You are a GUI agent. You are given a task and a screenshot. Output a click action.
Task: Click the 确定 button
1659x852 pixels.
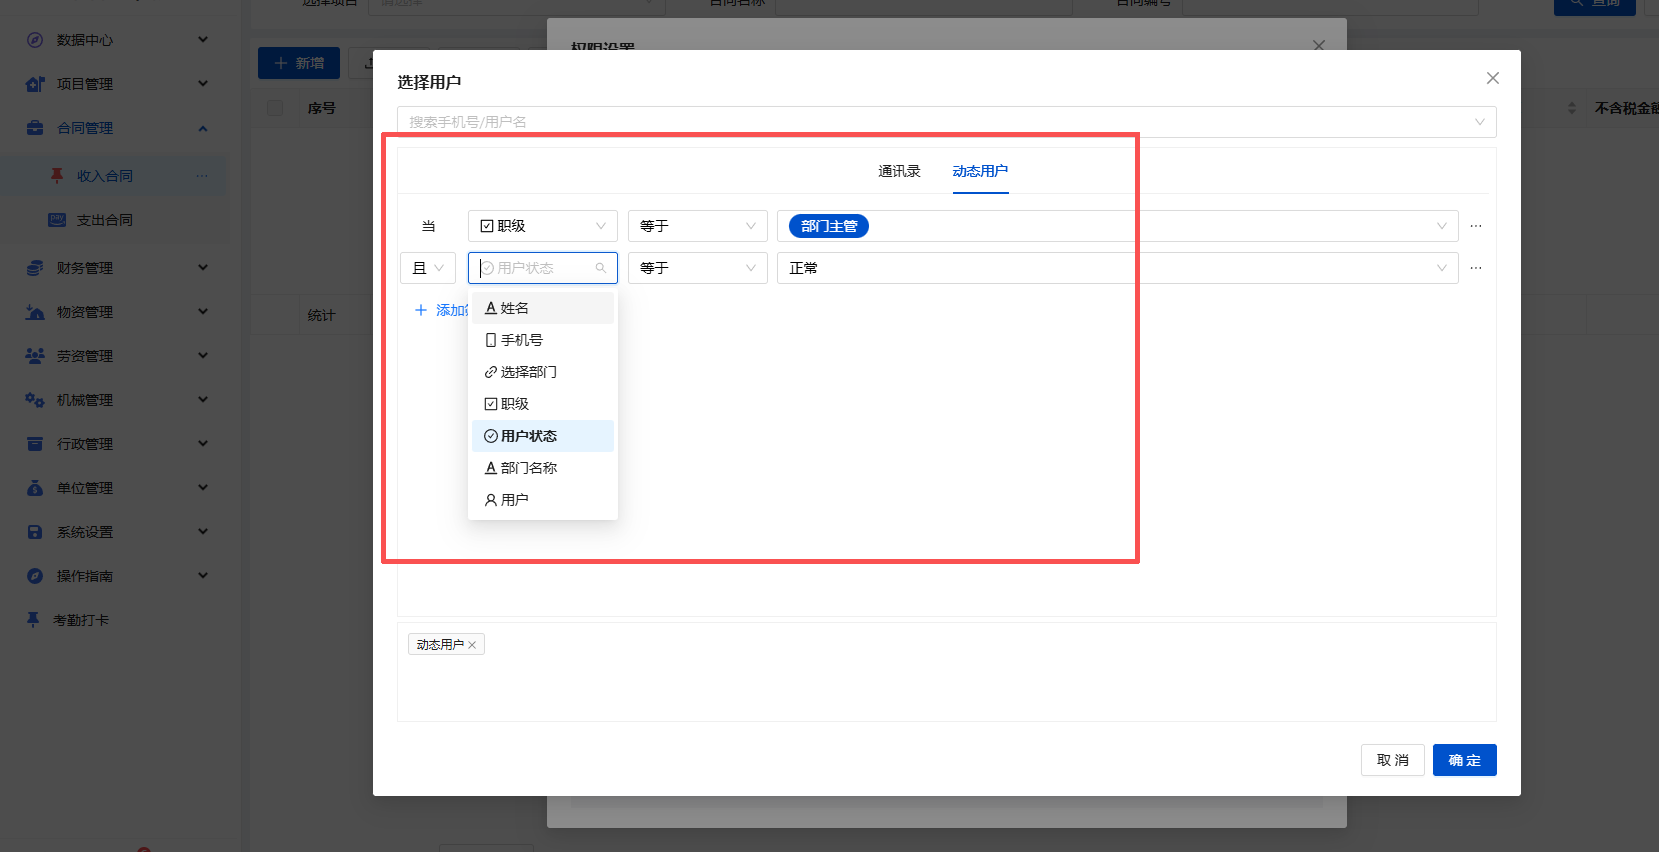pyautogui.click(x=1465, y=760)
